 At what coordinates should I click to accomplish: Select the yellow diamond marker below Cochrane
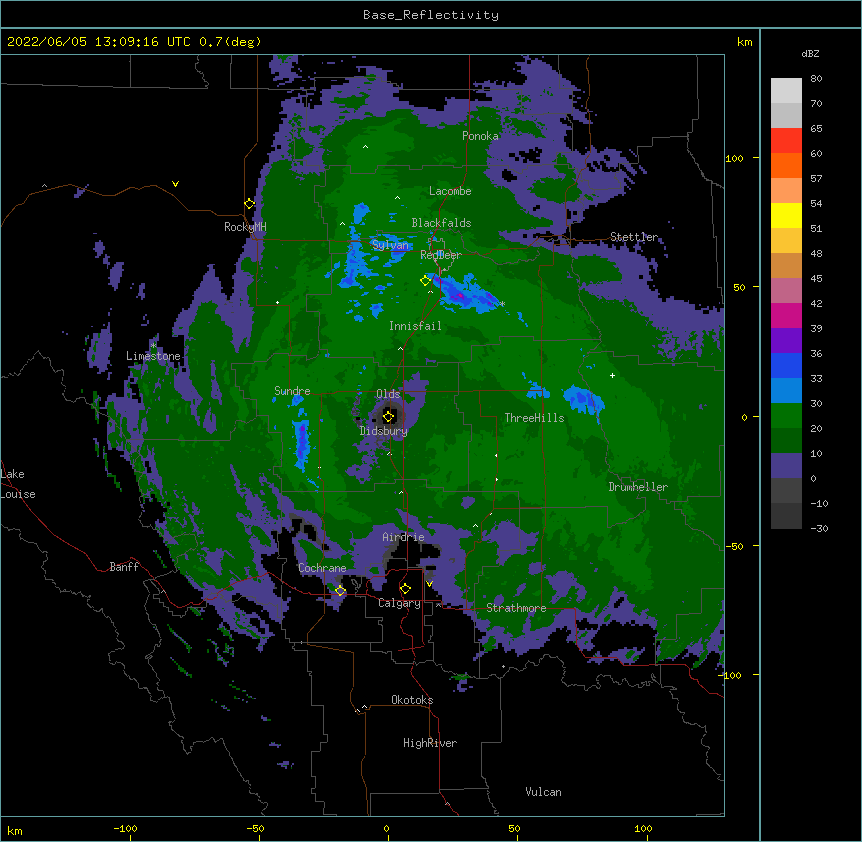(x=340, y=591)
